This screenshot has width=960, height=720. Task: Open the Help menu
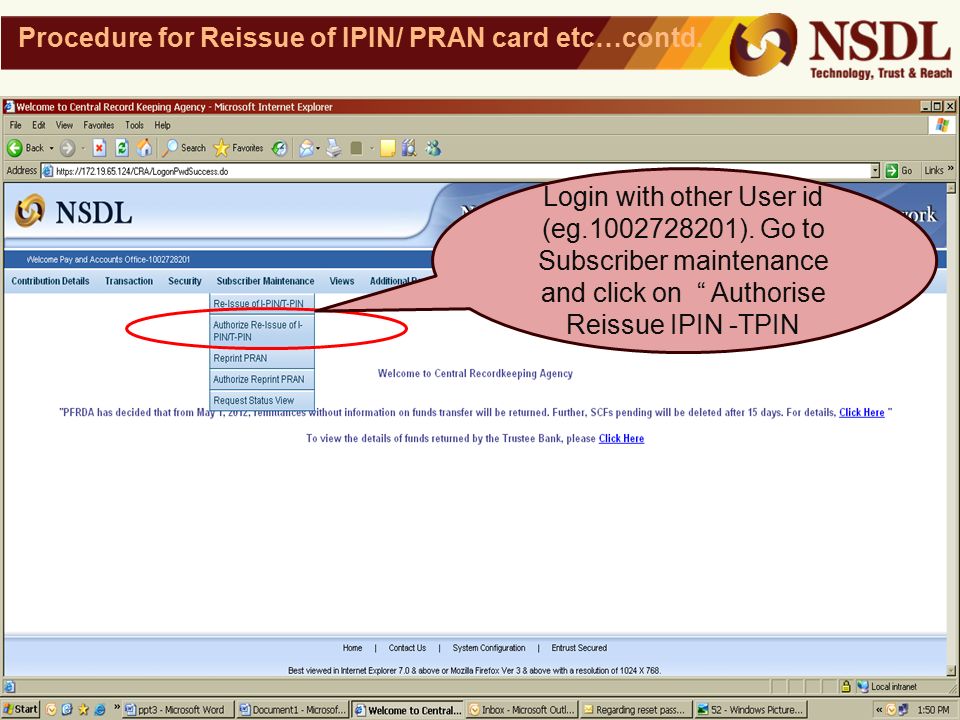(162, 125)
